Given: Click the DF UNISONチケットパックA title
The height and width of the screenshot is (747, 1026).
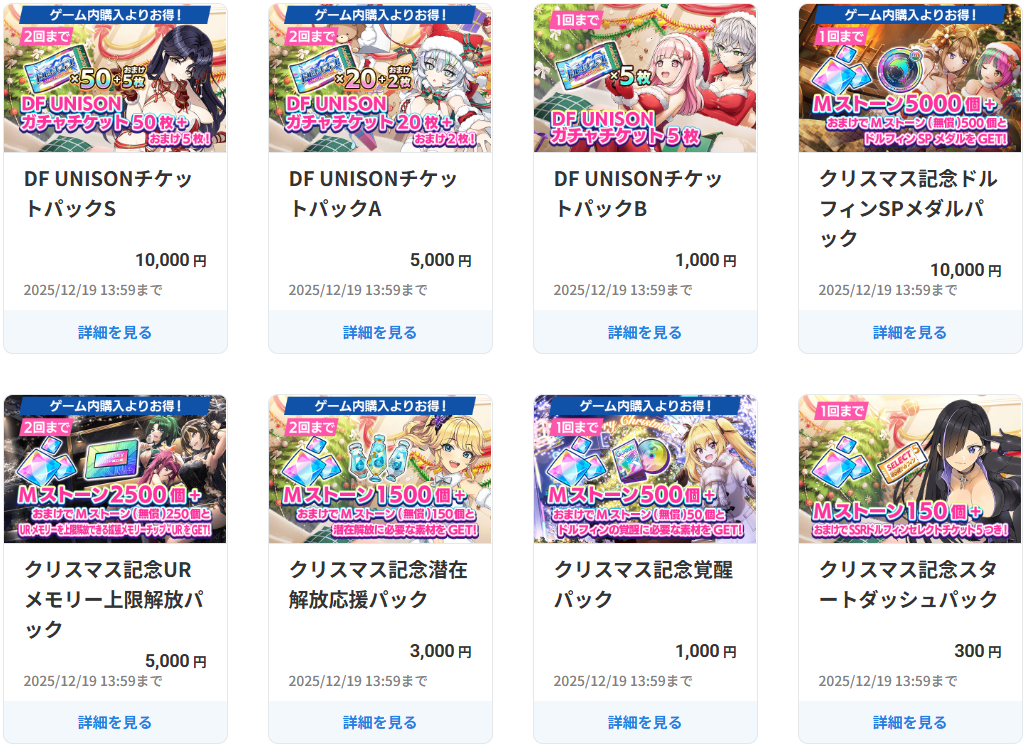Looking at the screenshot, I should [x=373, y=193].
